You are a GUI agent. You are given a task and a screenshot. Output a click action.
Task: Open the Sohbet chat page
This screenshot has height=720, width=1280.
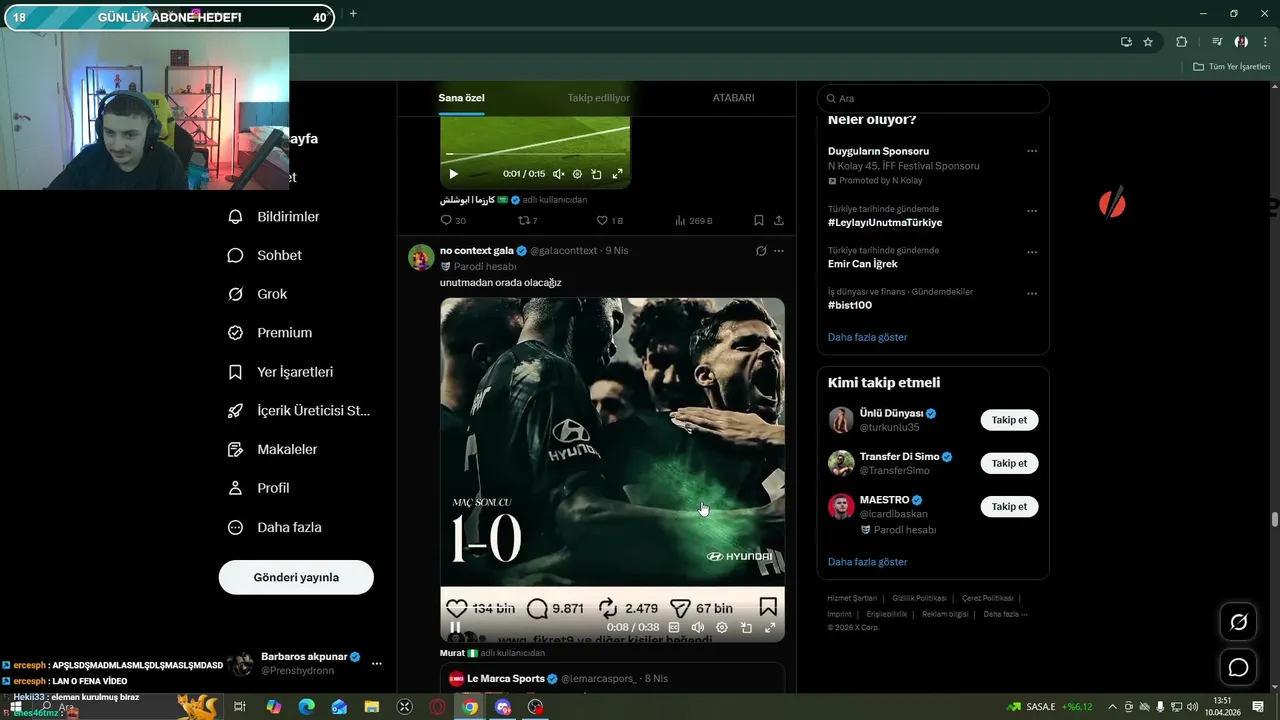pyautogui.click(x=265, y=255)
